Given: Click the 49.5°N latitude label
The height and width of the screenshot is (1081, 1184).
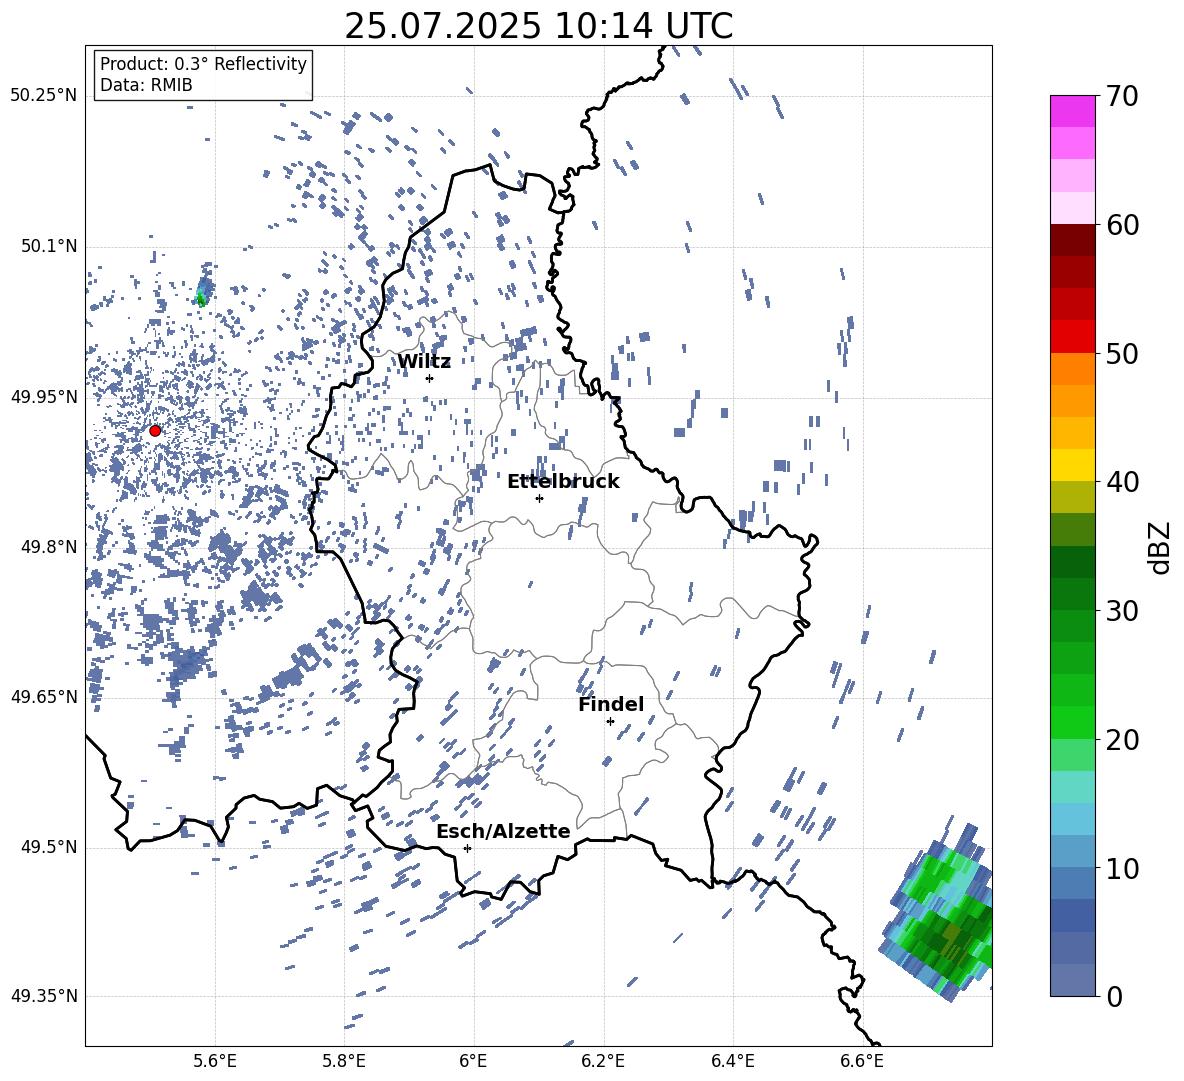Looking at the screenshot, I should 48,847.
